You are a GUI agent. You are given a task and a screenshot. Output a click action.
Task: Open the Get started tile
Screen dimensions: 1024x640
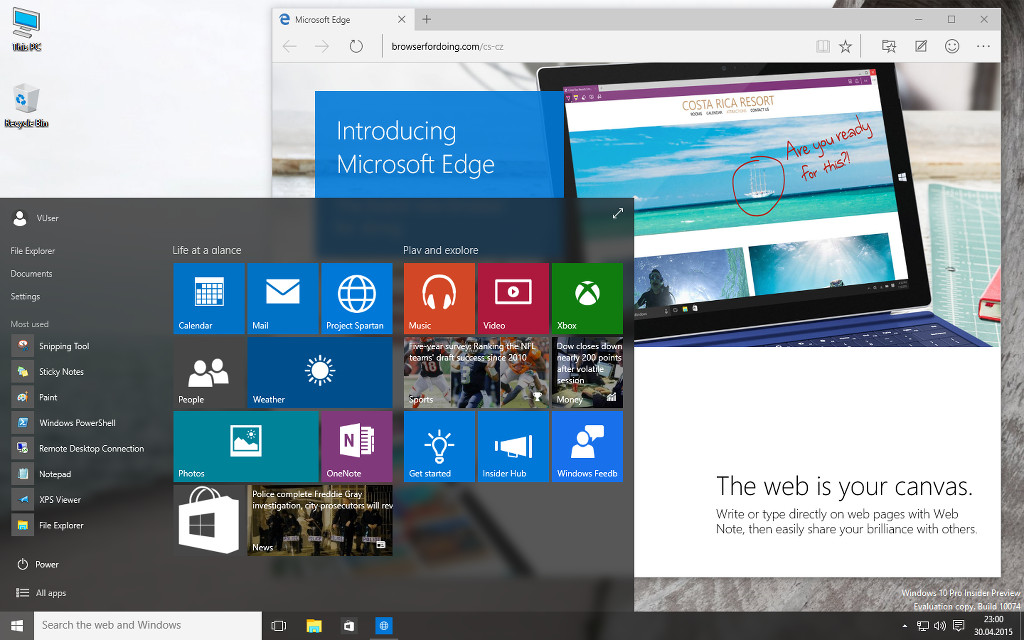440,447
